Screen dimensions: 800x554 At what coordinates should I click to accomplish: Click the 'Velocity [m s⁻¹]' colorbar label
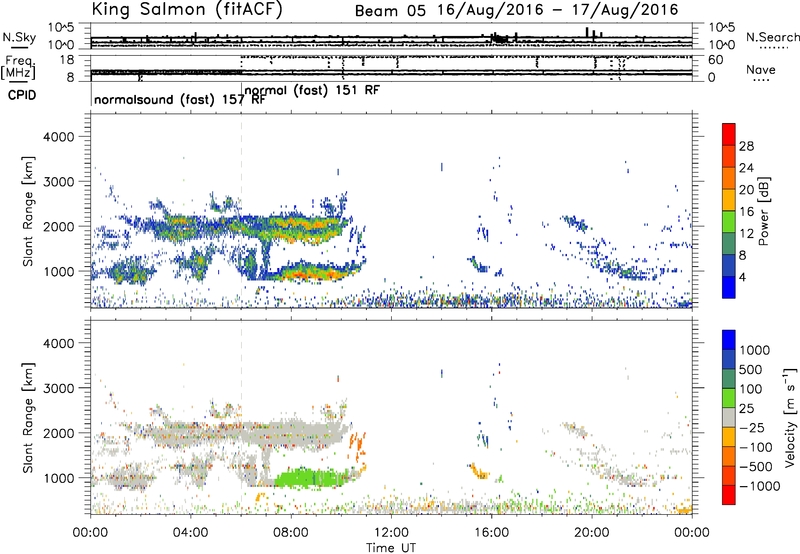click(790, 417)
